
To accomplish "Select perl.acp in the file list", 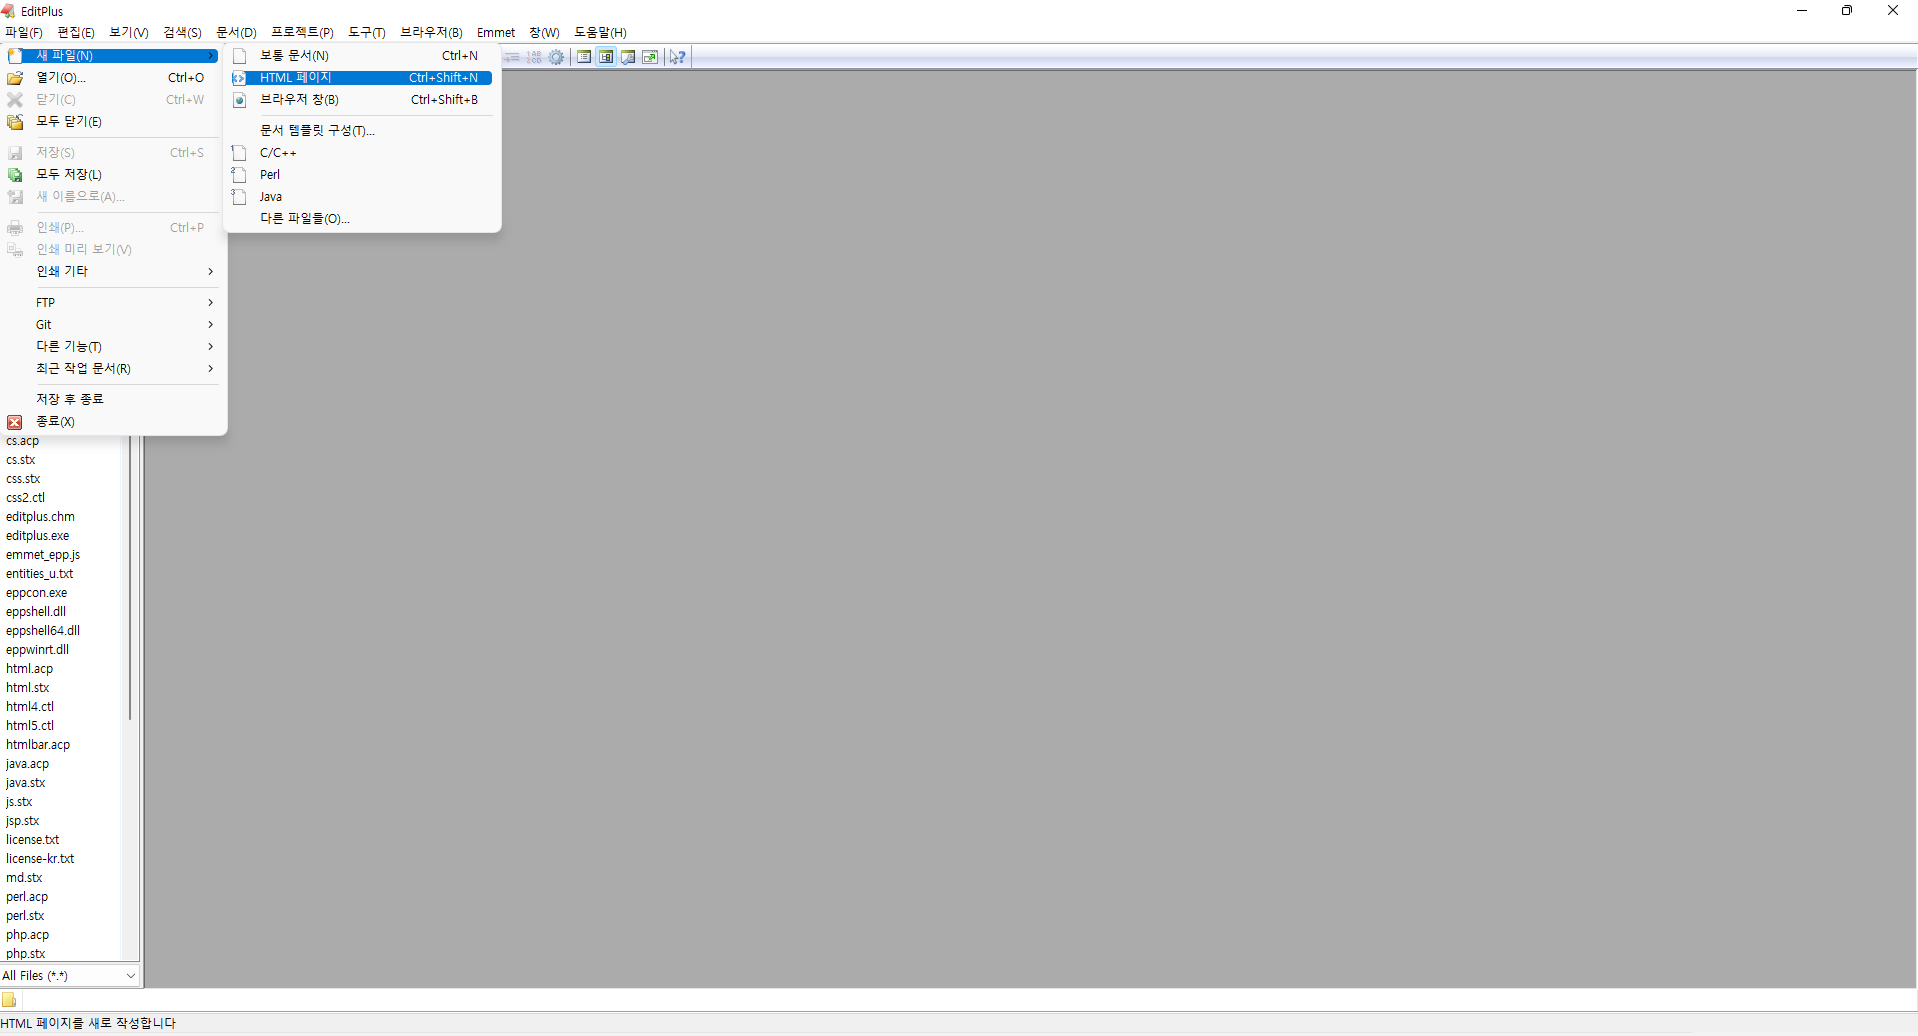I will [x=27, y=897].
